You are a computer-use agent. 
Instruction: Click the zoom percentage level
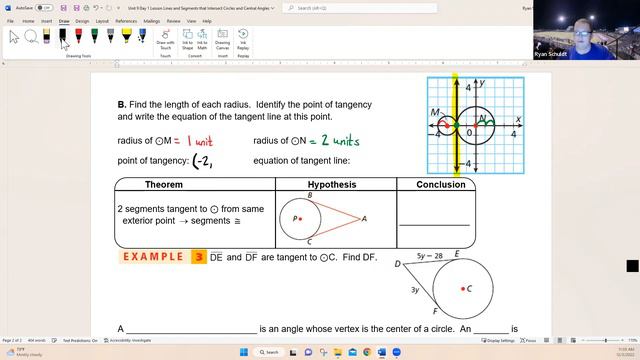point(633,340)
